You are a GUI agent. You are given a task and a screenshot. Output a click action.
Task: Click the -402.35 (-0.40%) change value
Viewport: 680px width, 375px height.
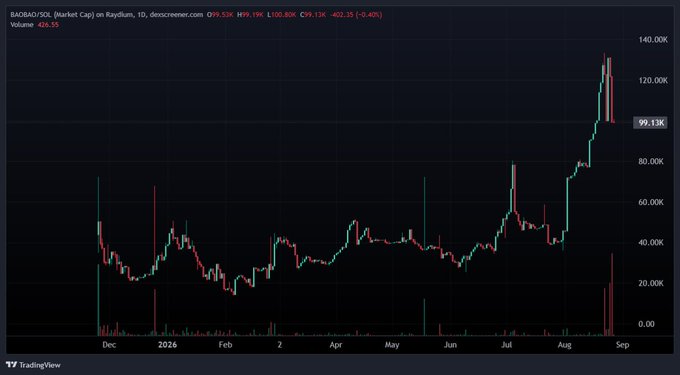pyautogui.click(x=356, y=15)
